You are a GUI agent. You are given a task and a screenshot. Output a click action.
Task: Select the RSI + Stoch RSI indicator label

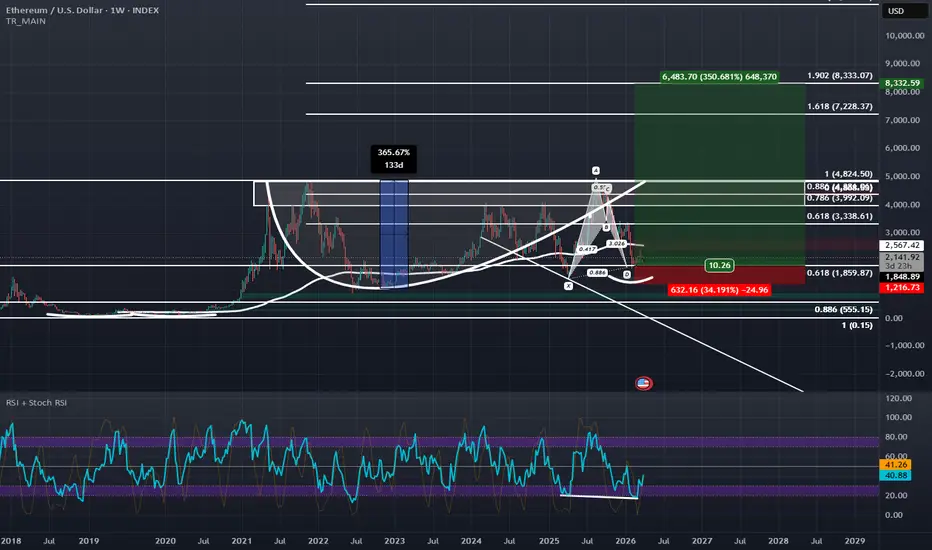[36, 403]
